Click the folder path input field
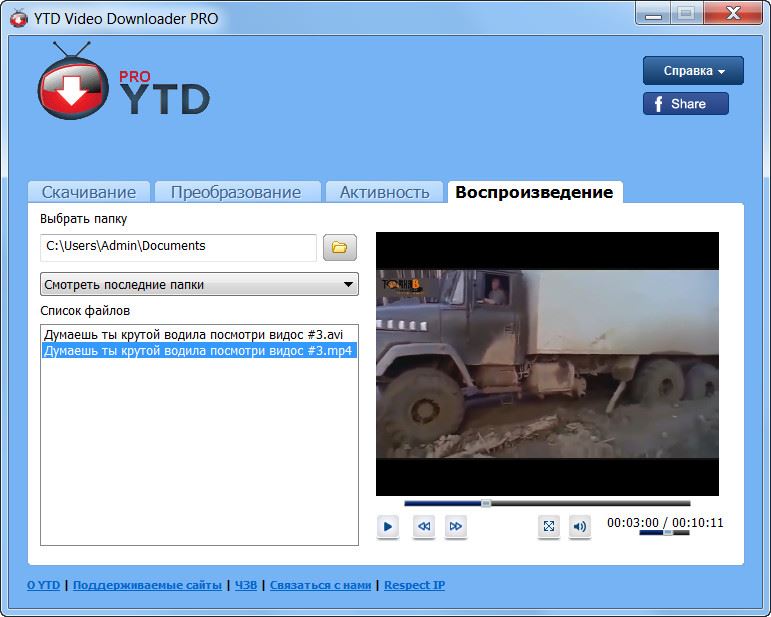The width and height of the screenshot is (771, 617). [x=178, y=246]
